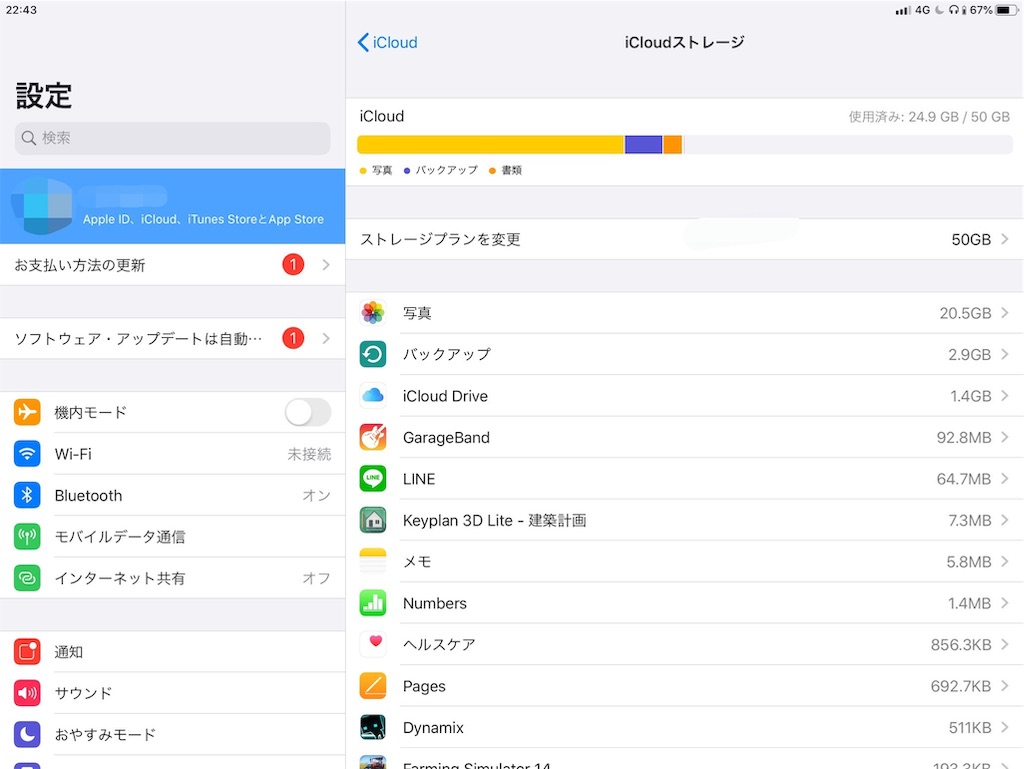Viewport: 1024px width, 769px height.
Task: Tap the blurred account avatar
Action: (x=43, y=206)
